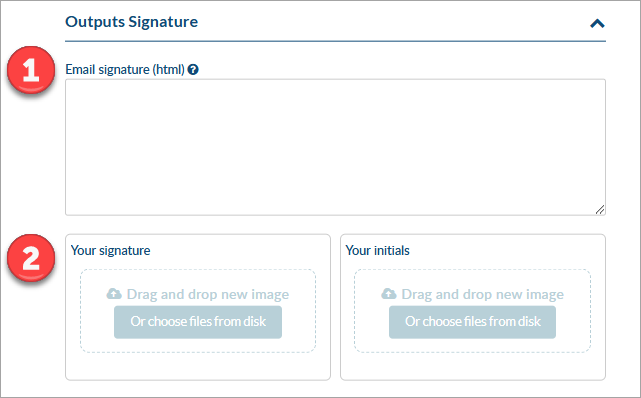Click the Your signature panel title

pyautogui.click(x=110, y=250)
